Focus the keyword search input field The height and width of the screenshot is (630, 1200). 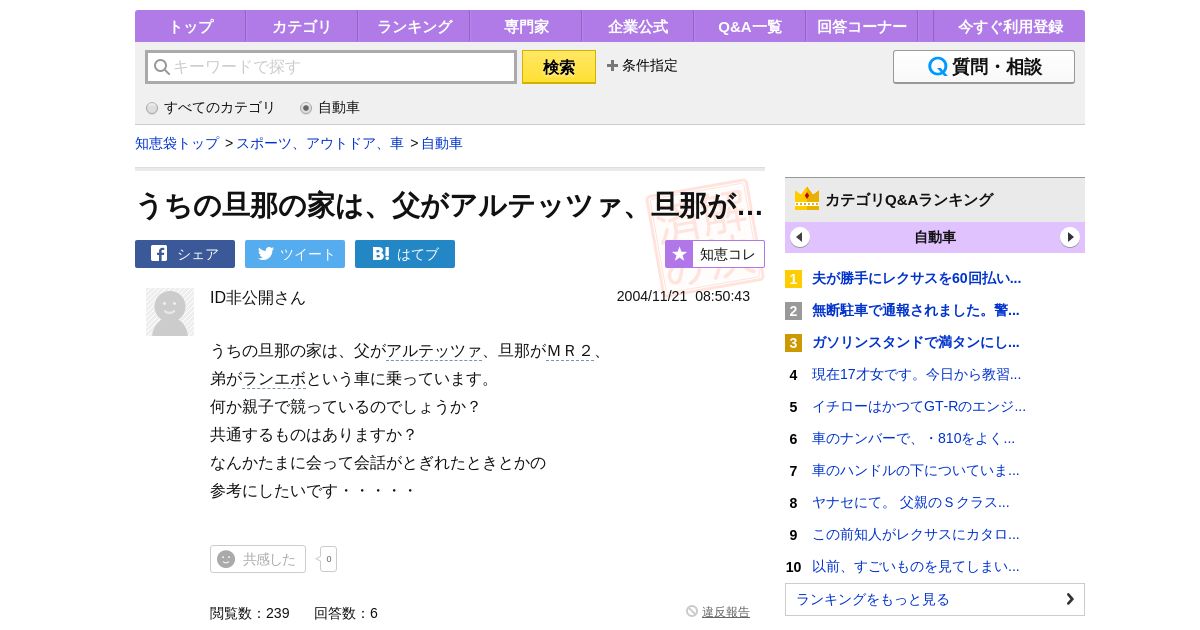[331, 67]
